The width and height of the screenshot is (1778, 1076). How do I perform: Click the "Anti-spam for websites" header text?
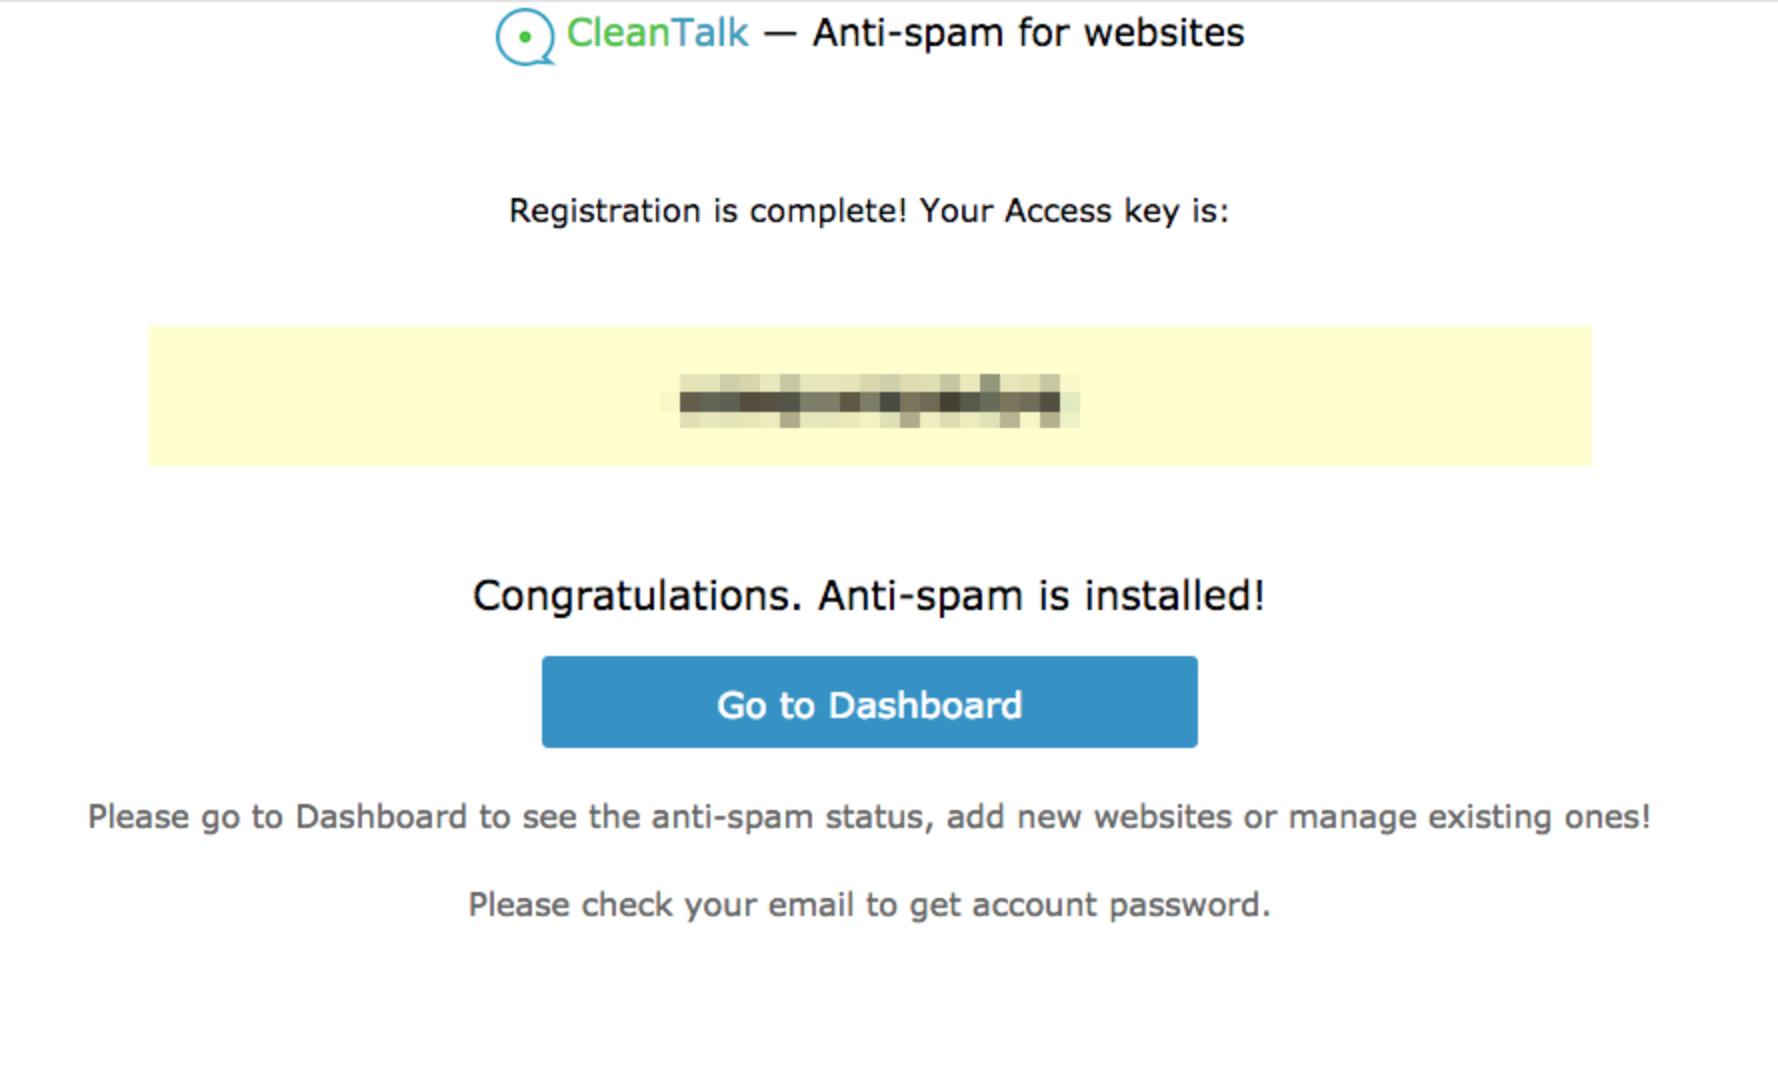coord(1028,33)
